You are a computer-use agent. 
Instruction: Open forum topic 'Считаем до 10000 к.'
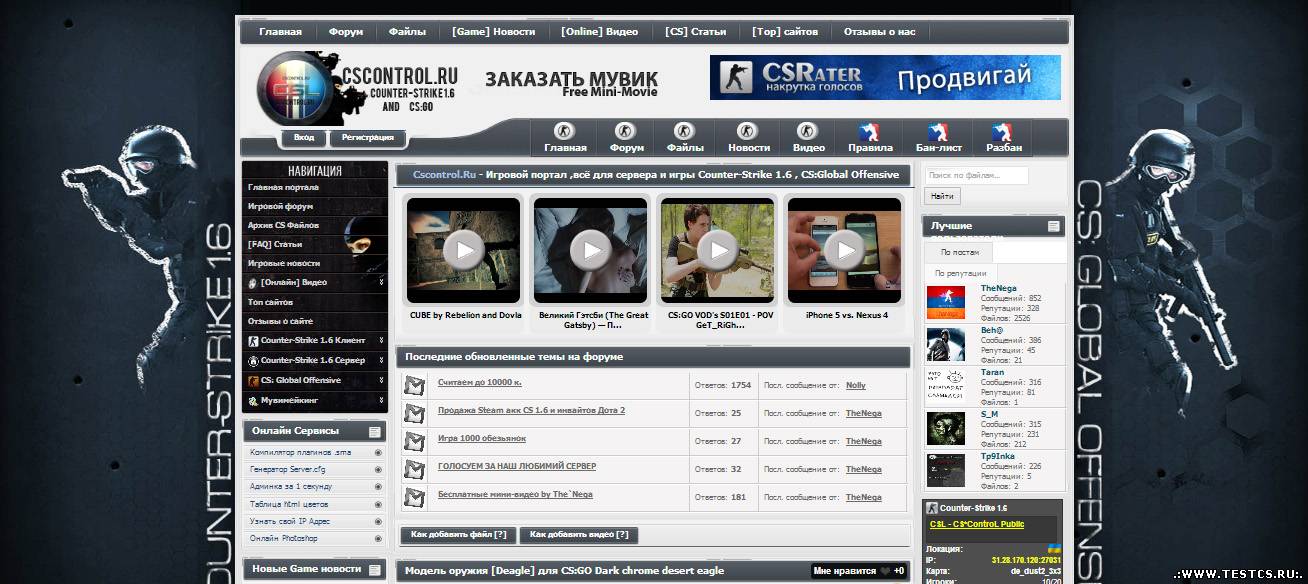480,384
